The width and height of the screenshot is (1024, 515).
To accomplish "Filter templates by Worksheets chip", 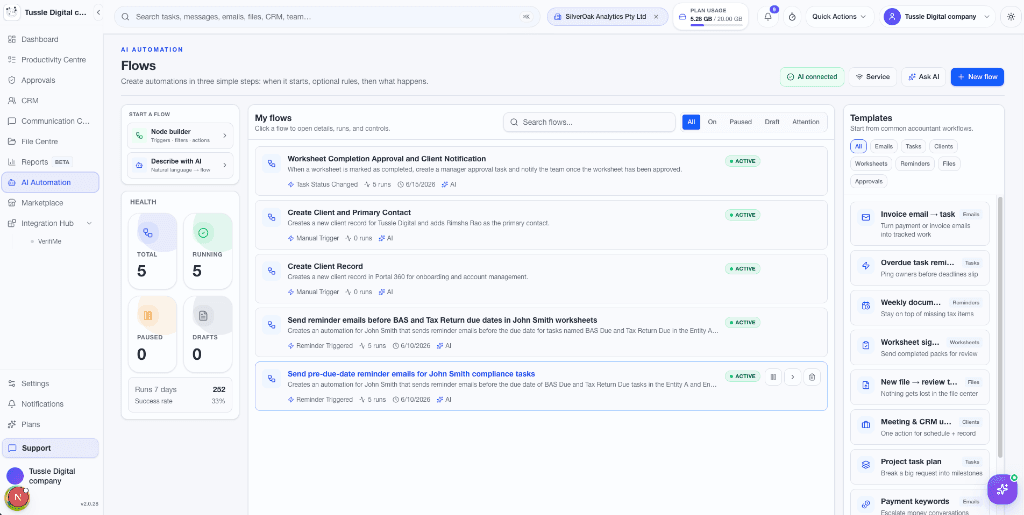I will (871, 164).
